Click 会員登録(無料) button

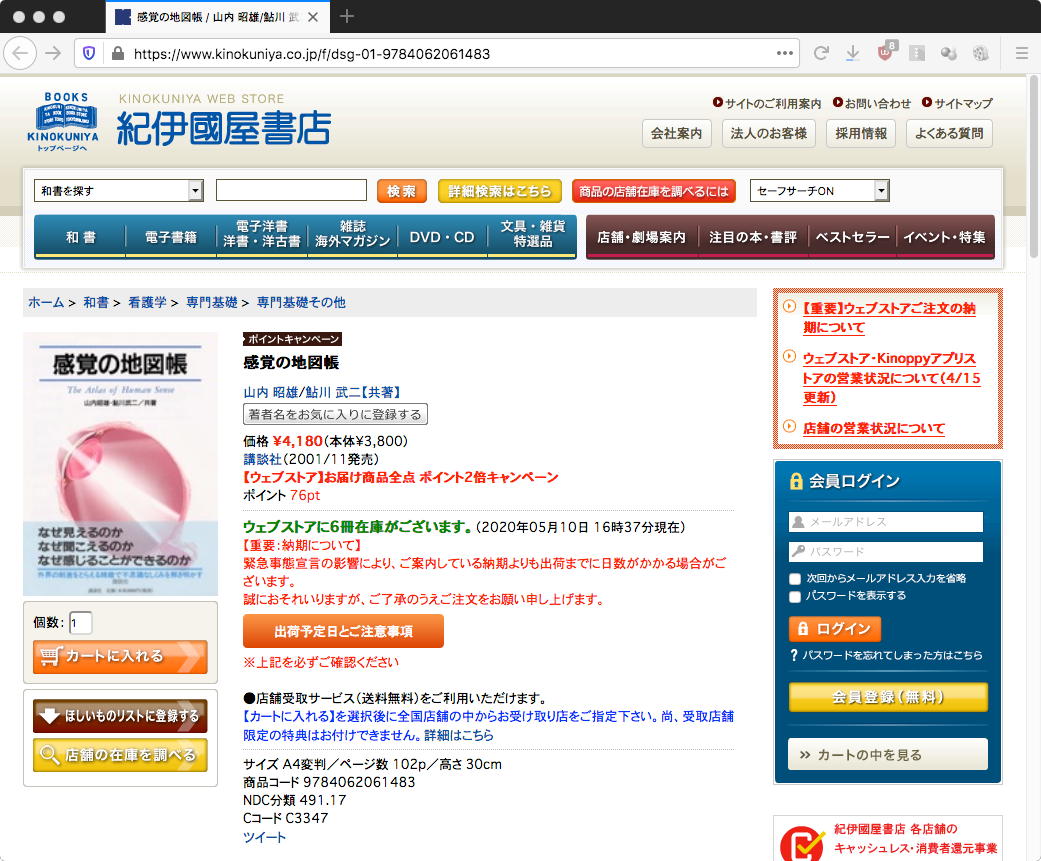point(888,697)
